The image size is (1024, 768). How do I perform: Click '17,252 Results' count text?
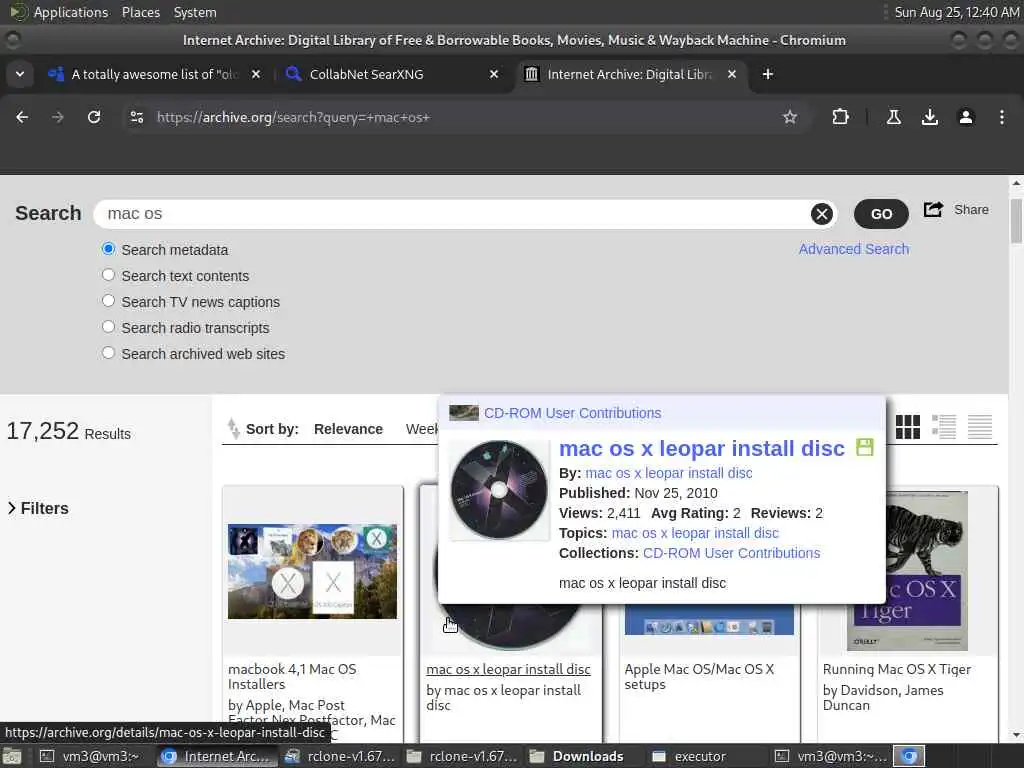coord(69,431)
